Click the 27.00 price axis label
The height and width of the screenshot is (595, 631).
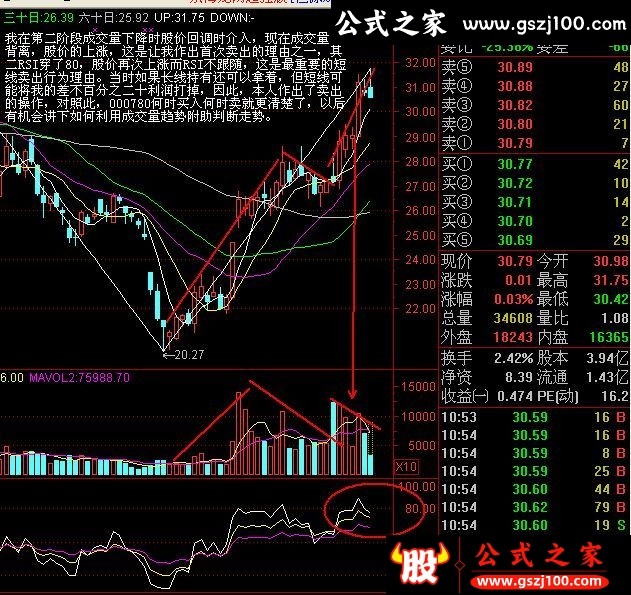pyautogui.click(x=421, y=186)
